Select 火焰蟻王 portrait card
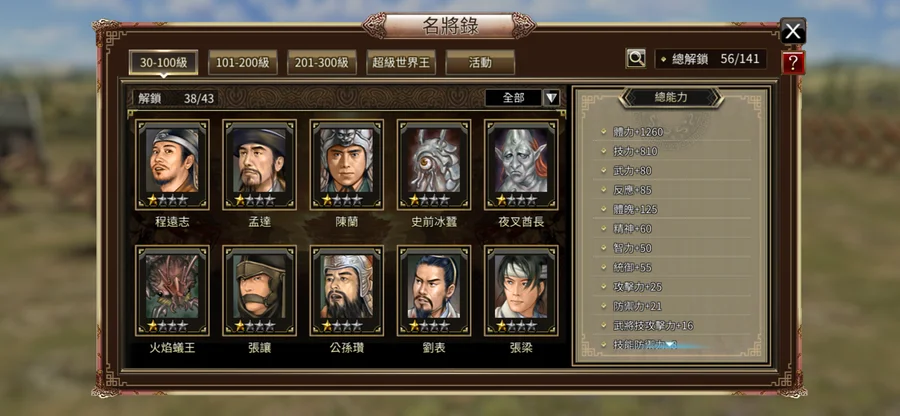900x416 pixels. (172, 291)
